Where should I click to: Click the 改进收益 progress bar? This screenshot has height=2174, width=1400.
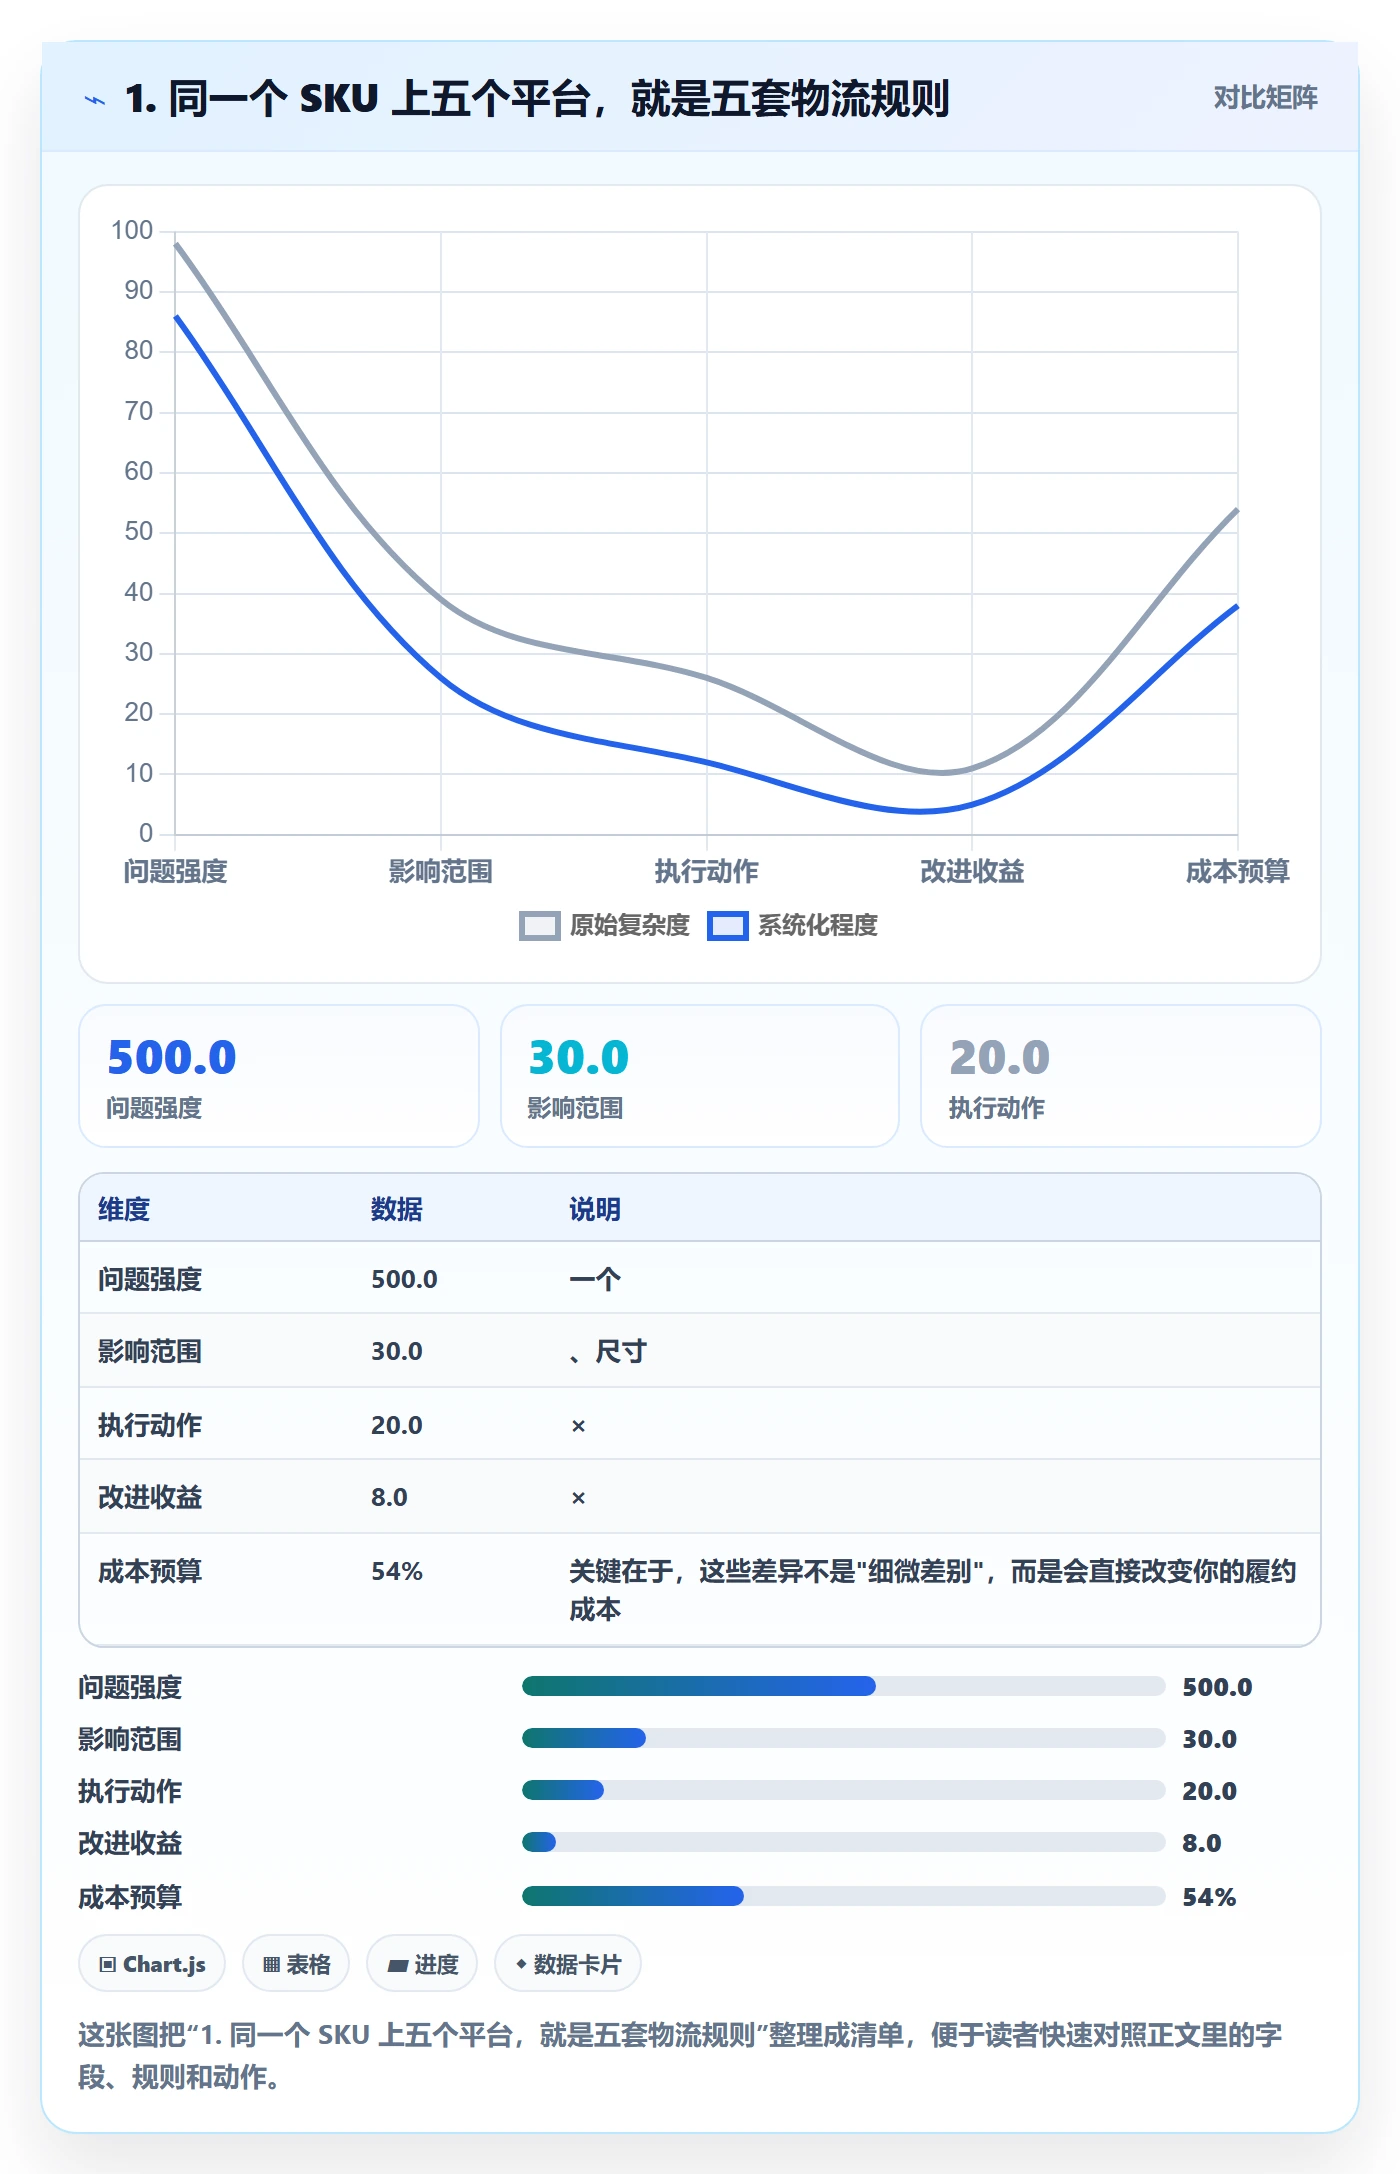click(843, 1842)
